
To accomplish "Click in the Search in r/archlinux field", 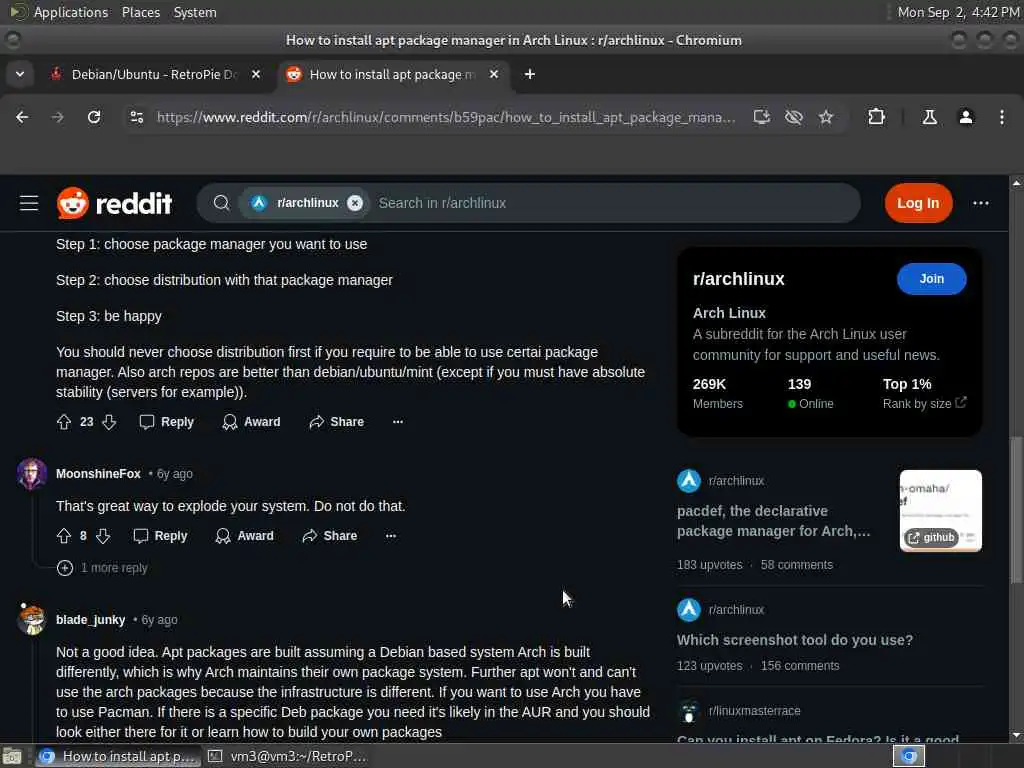I will pyautogui.click(x=614, y=203).
